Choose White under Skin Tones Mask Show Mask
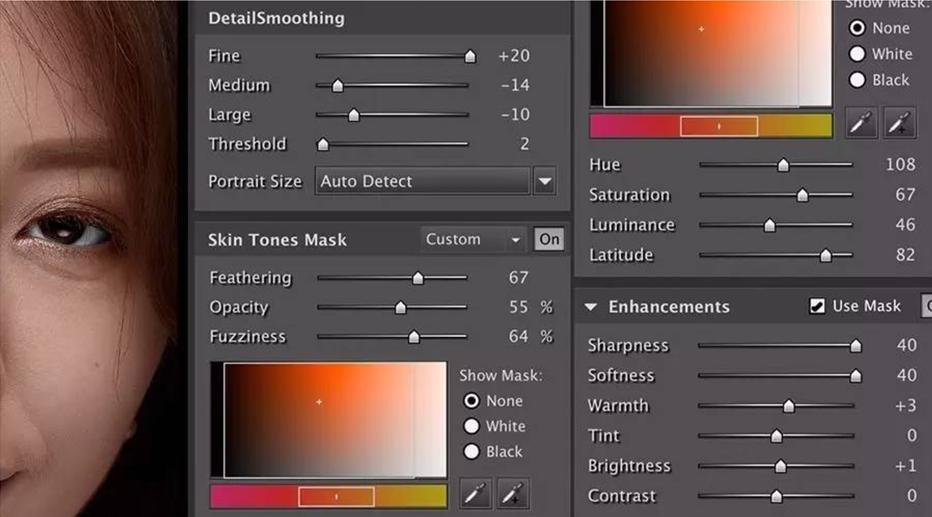 click(472, 426)
